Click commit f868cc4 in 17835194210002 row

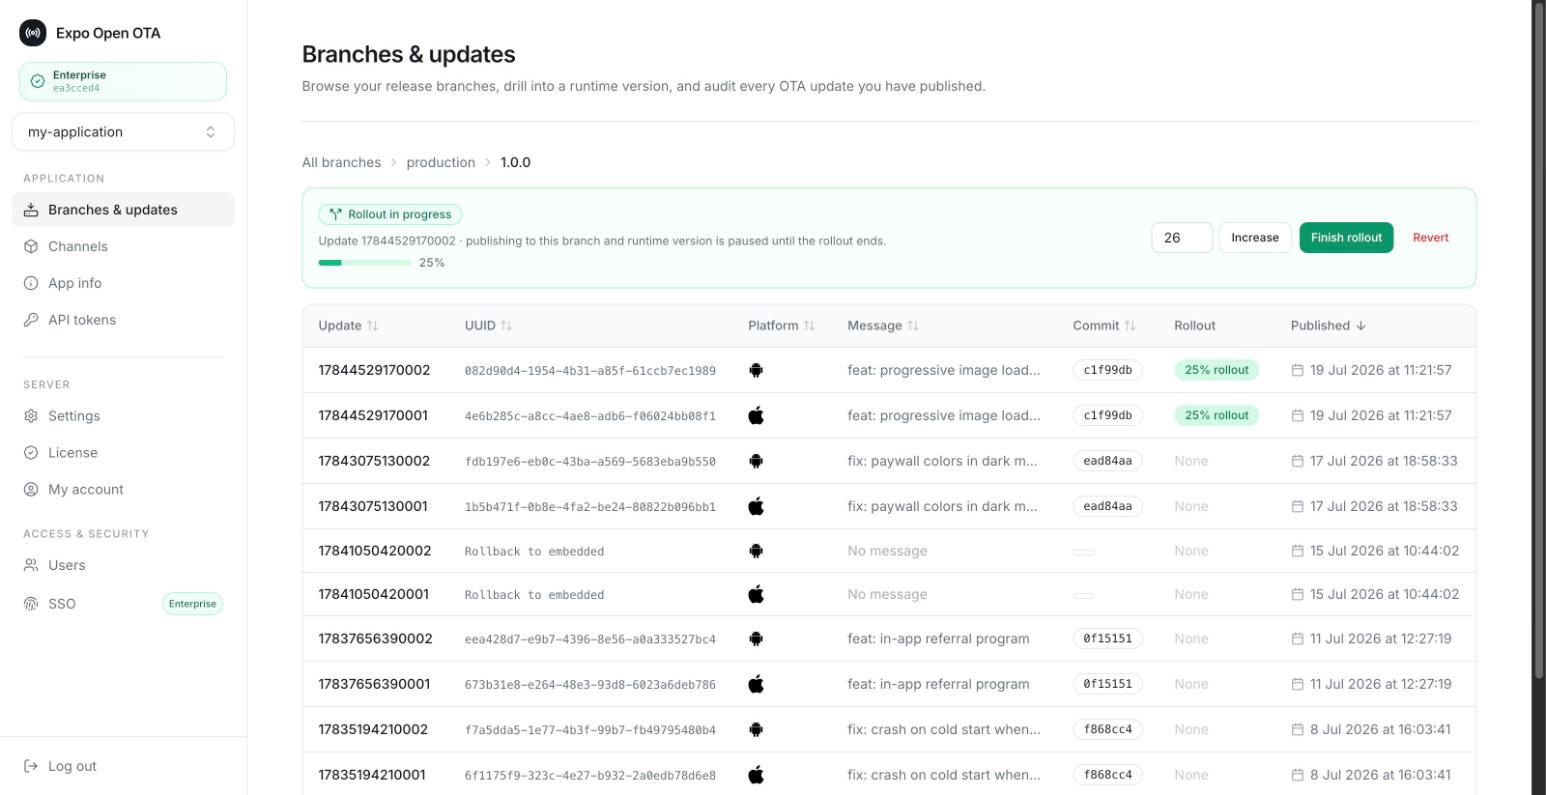1107,730
